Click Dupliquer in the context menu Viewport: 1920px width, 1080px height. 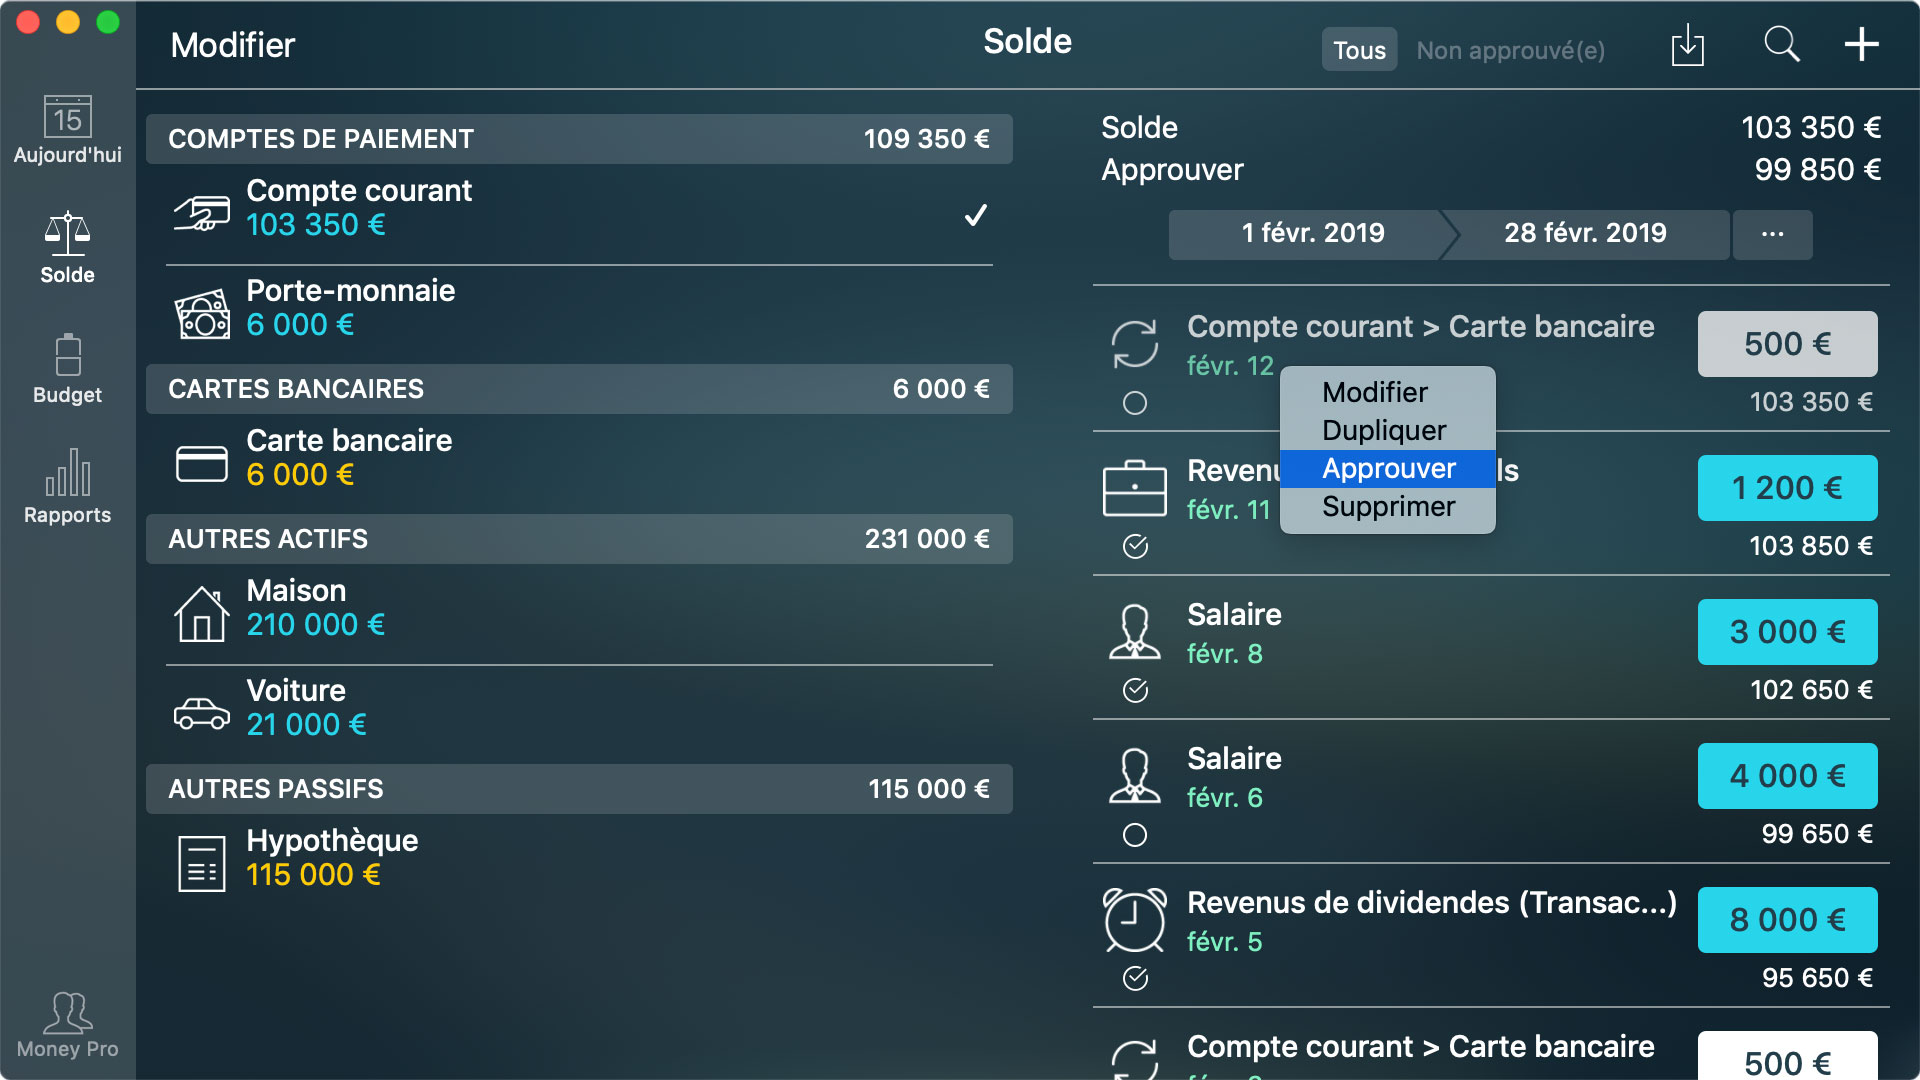click(1385, 429)
